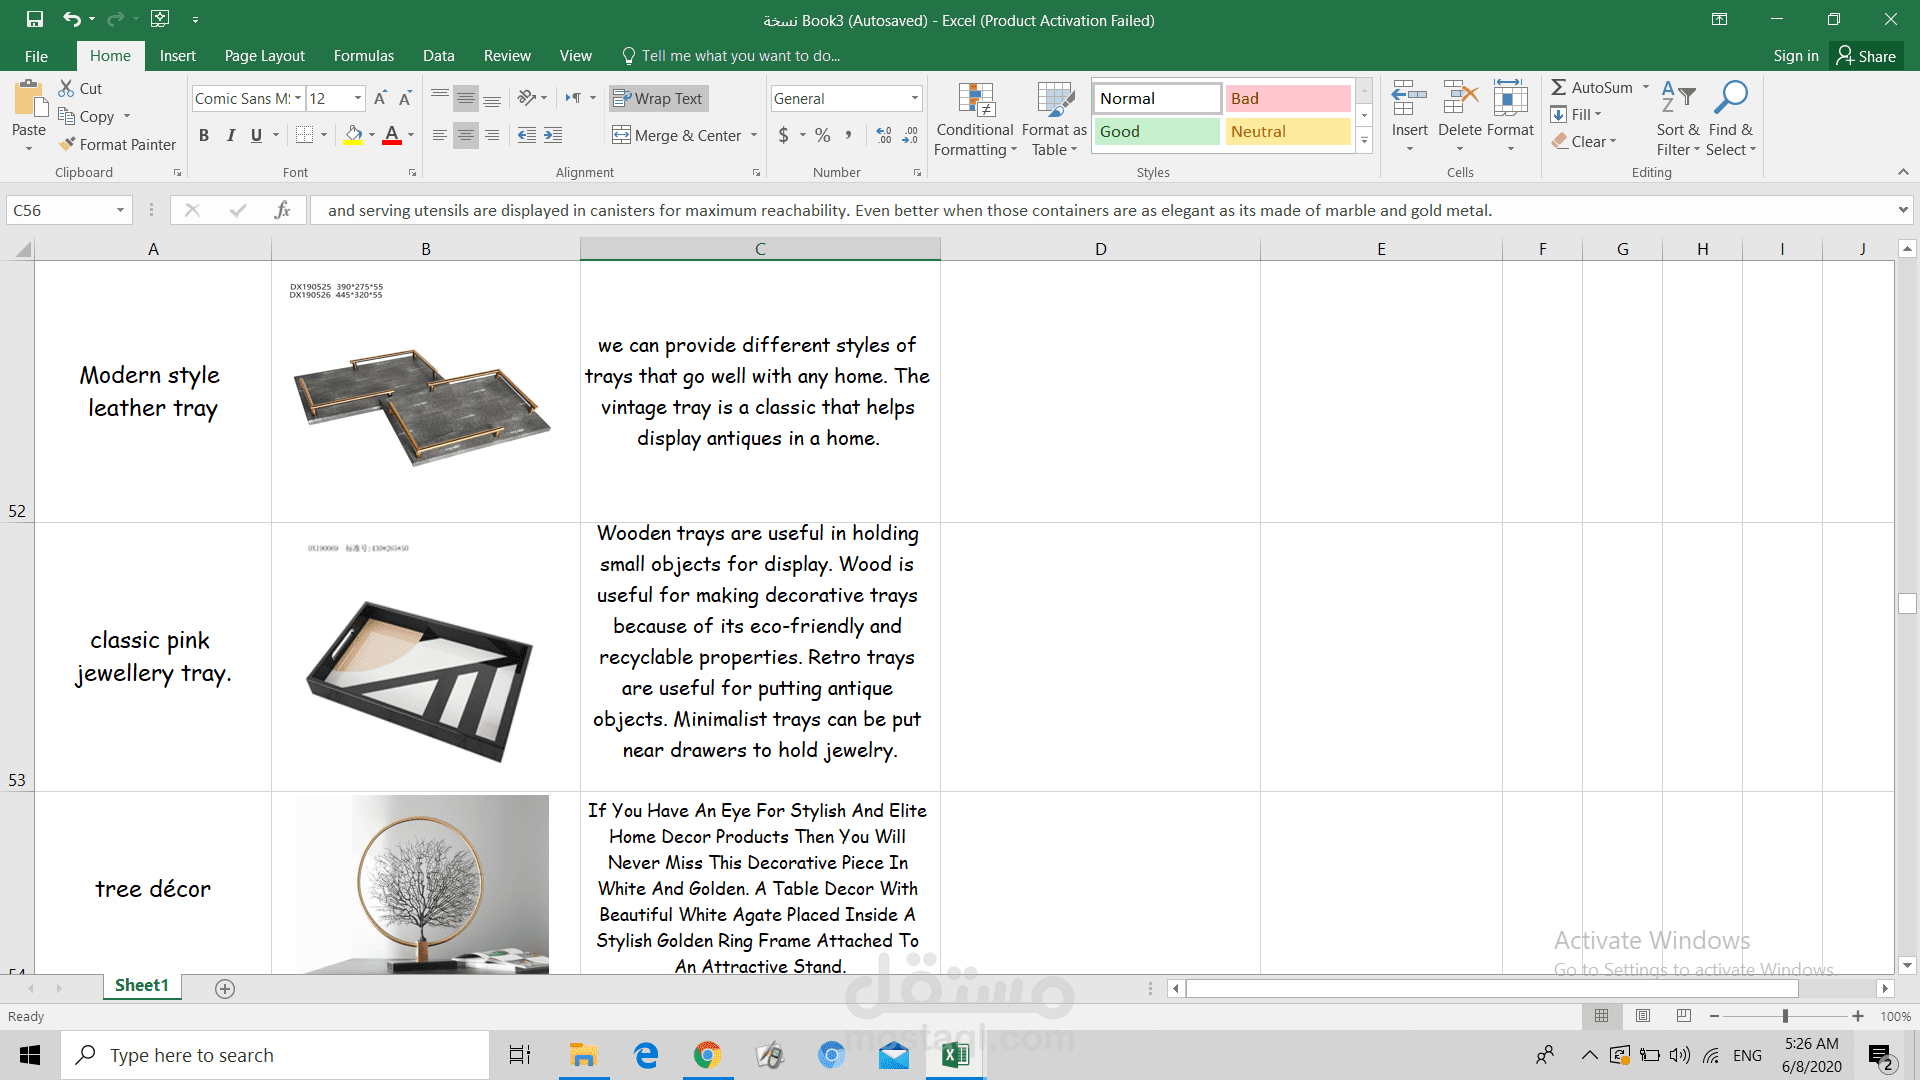The height and width of the screenshot is (1080, 1920).
Task: Open the Page Layout ribbon tab
Action: pyautogui.click(x=264, y=56)
